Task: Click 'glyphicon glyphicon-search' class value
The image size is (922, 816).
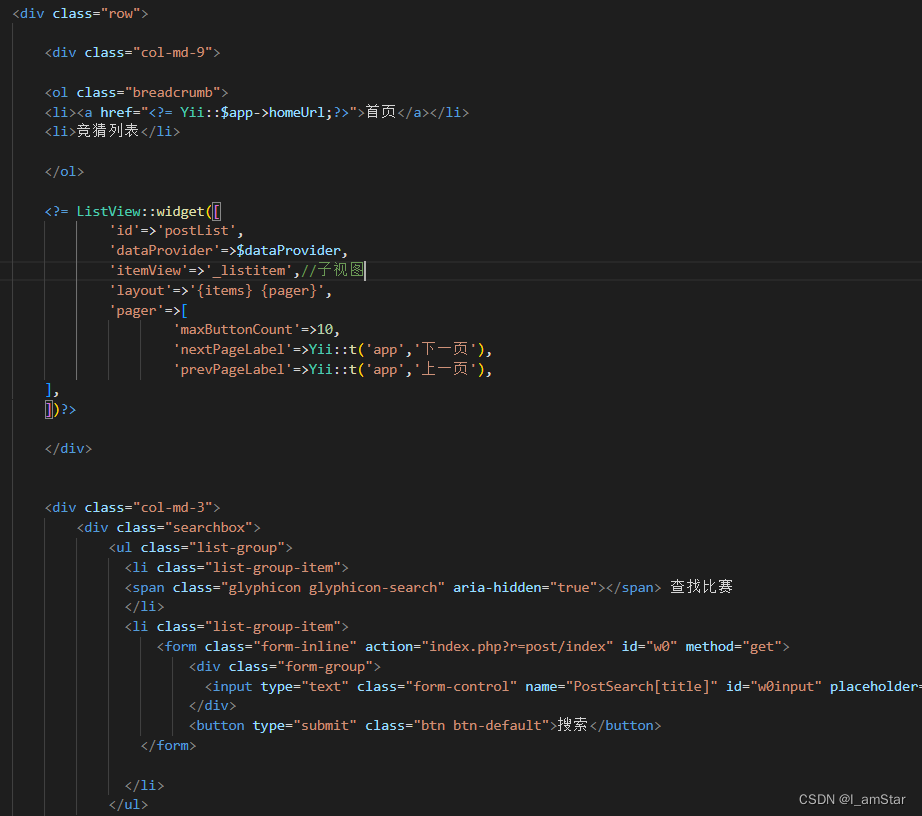Action: tap(333, 588)
